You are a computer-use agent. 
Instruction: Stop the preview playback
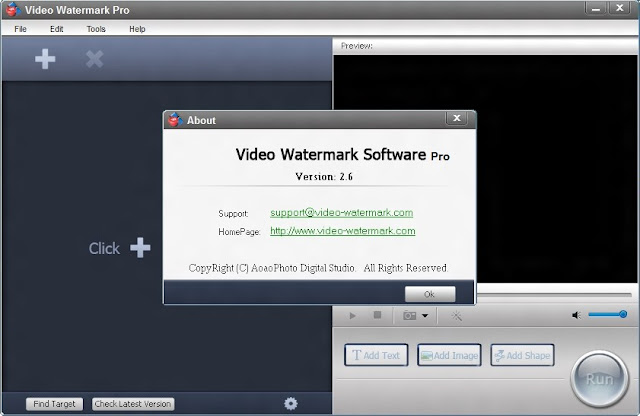tap(378, 315)
